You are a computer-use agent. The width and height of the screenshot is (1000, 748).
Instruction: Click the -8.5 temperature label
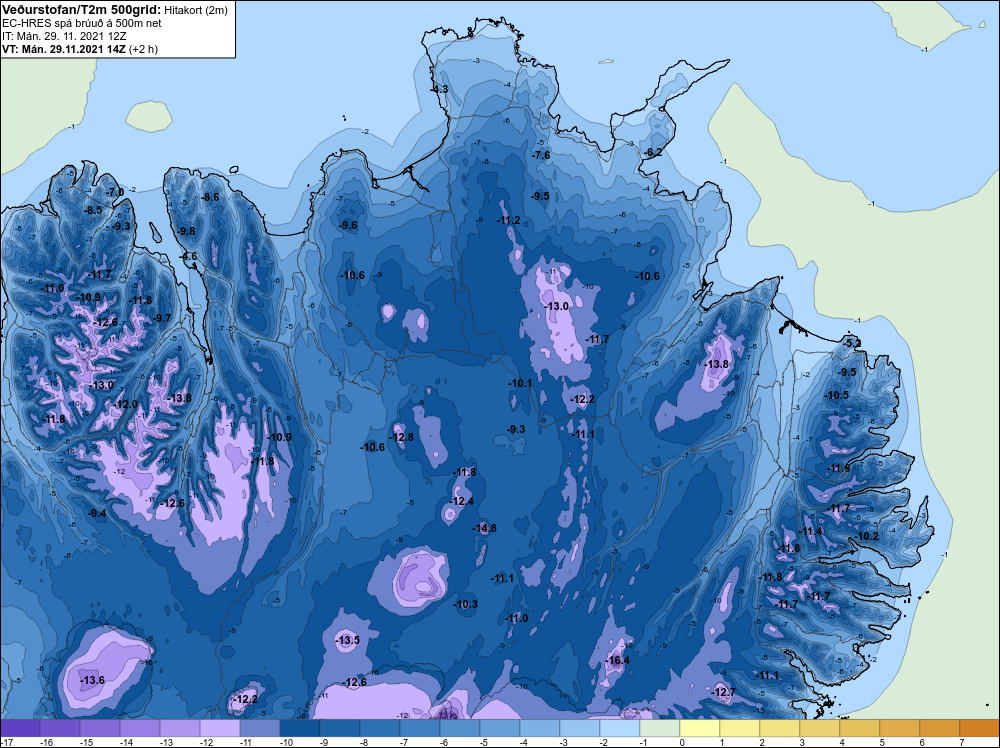pos(94,210)
